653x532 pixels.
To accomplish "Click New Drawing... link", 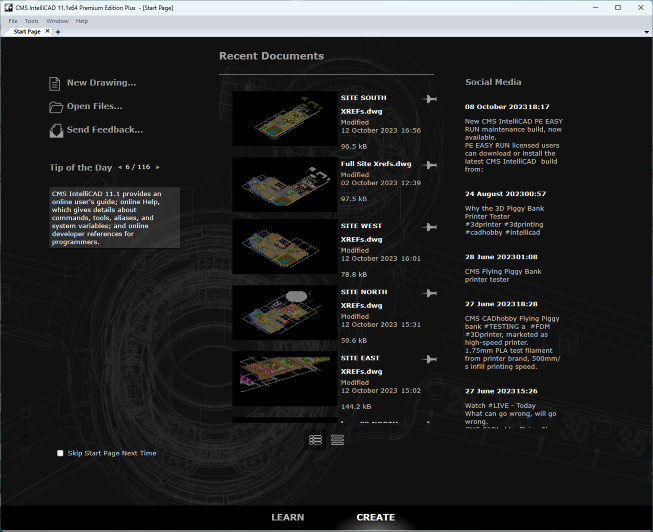I will pyautogui.click(x=102, y=82).
